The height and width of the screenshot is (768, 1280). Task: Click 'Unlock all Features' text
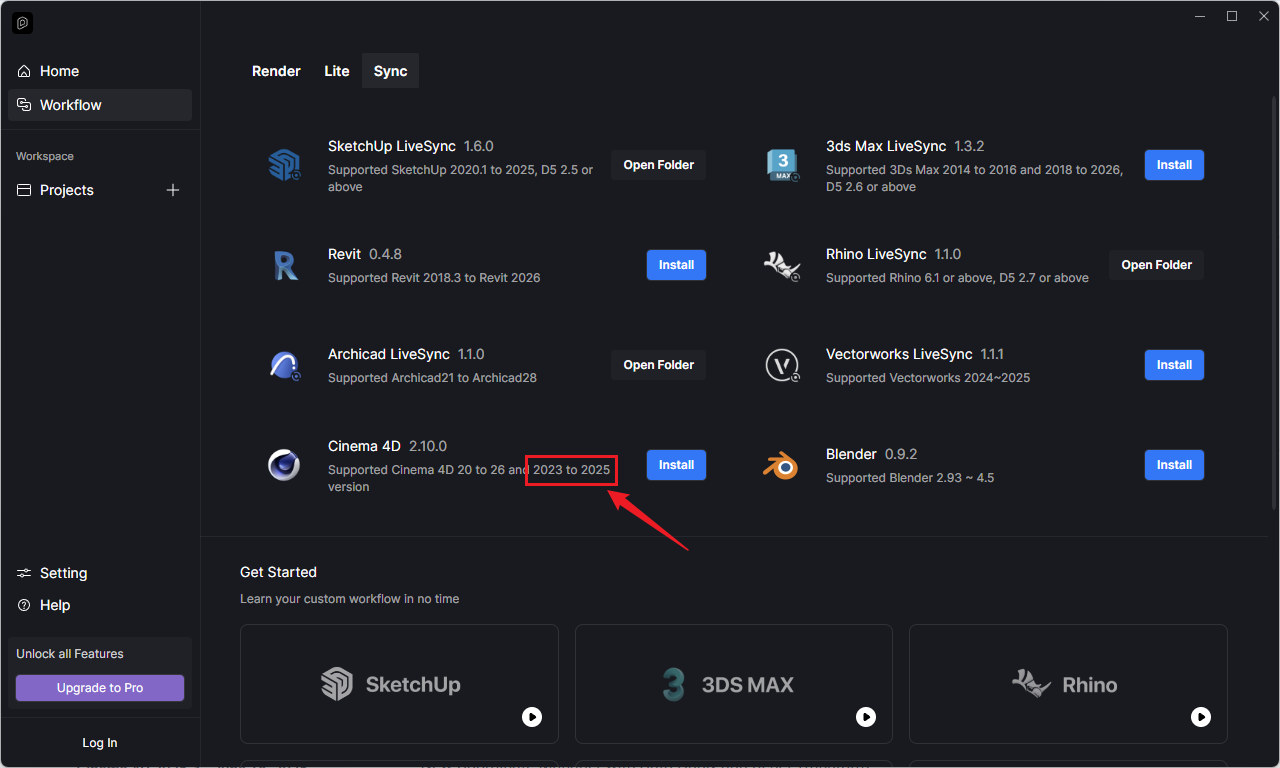(70, 654)
